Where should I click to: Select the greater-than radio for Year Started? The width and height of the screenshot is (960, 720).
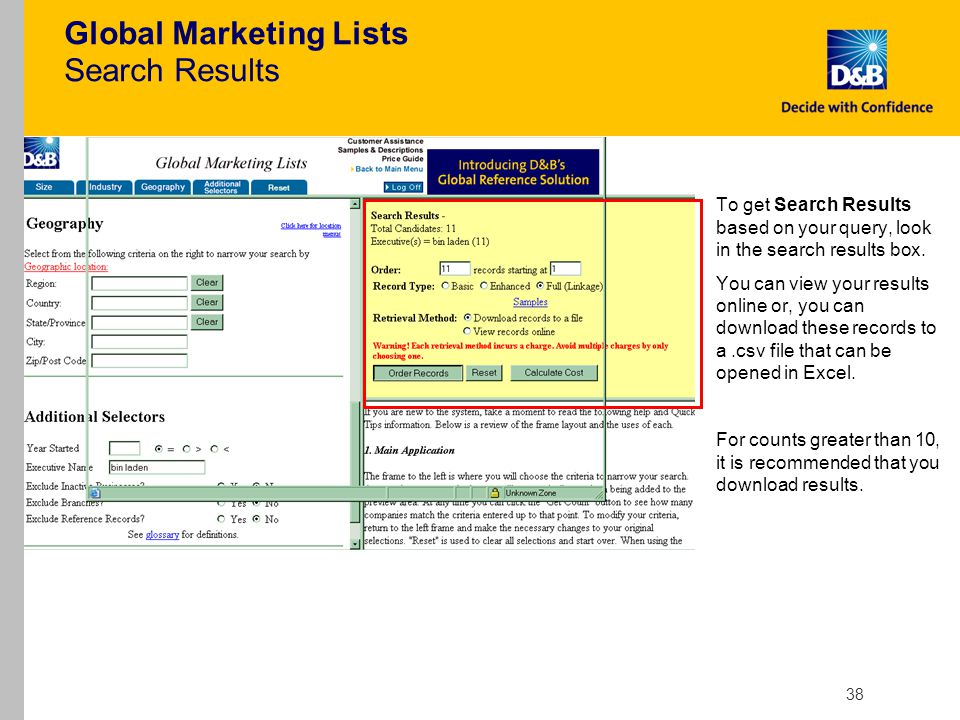point(186,449)
